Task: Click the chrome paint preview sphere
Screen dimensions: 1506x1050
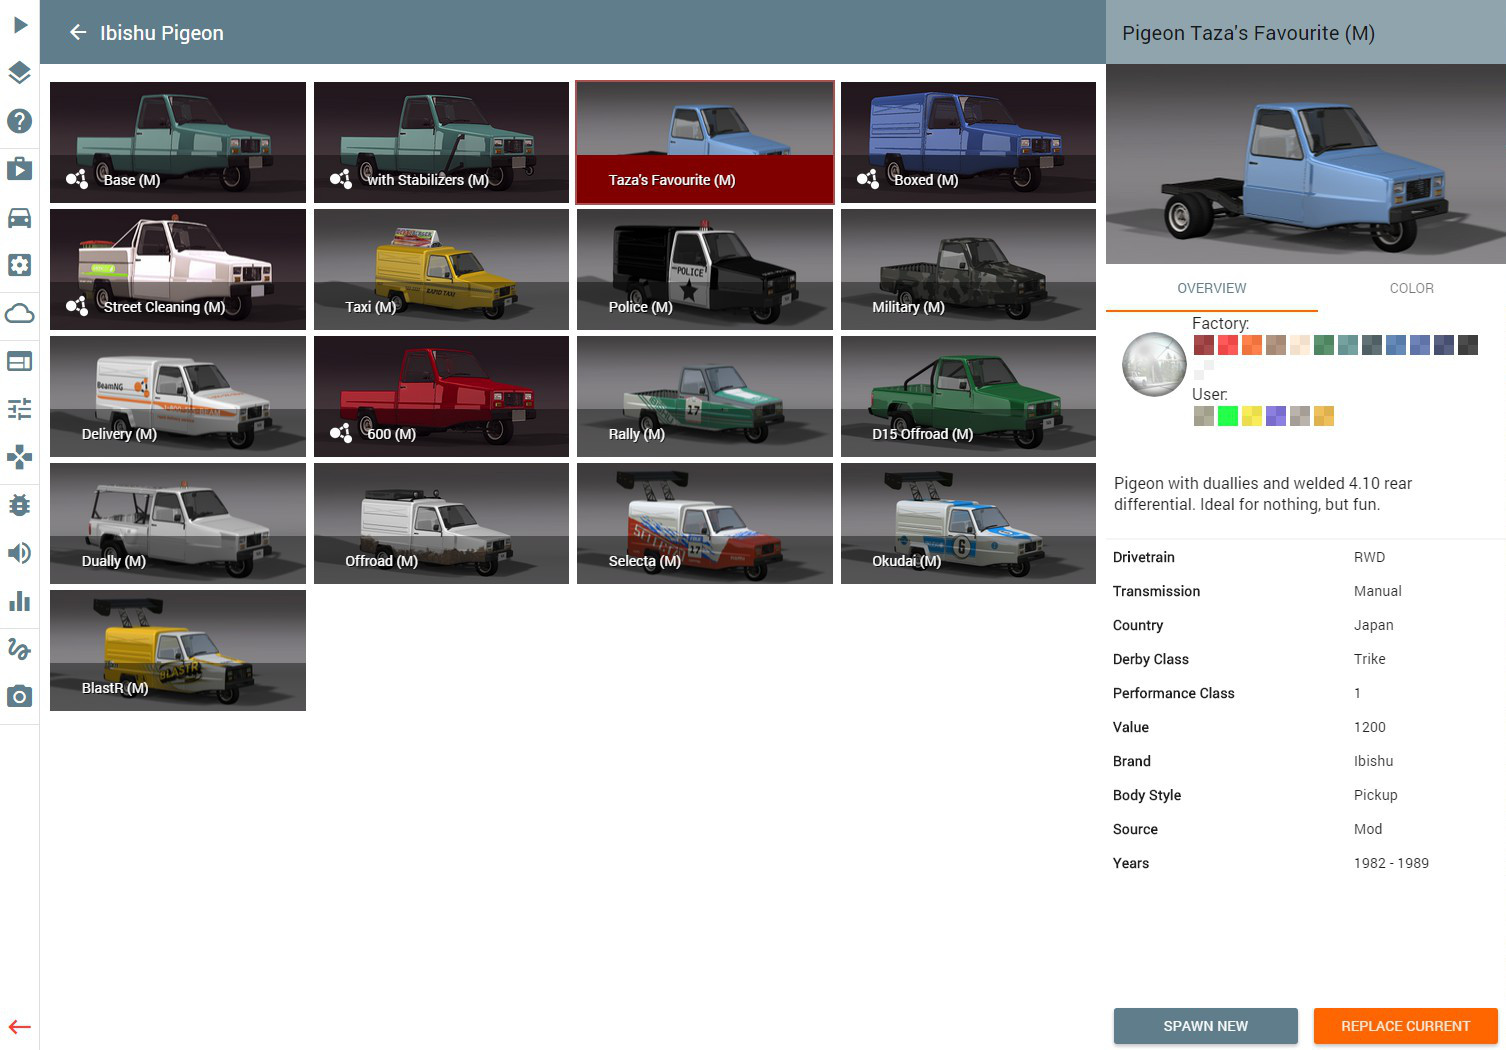Action: (x=1154, y=364)
